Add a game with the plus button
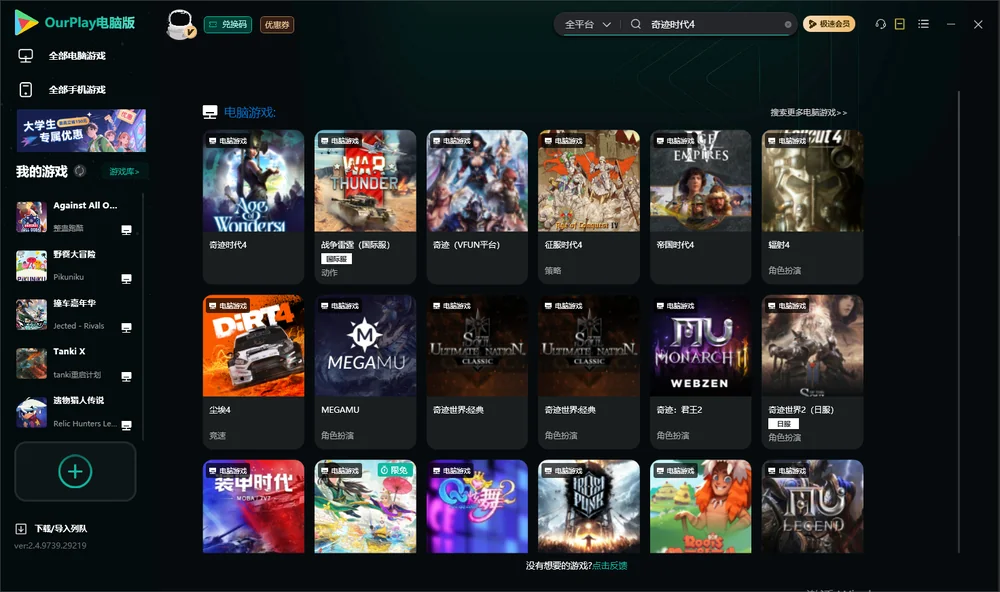 tap(75, 471)
